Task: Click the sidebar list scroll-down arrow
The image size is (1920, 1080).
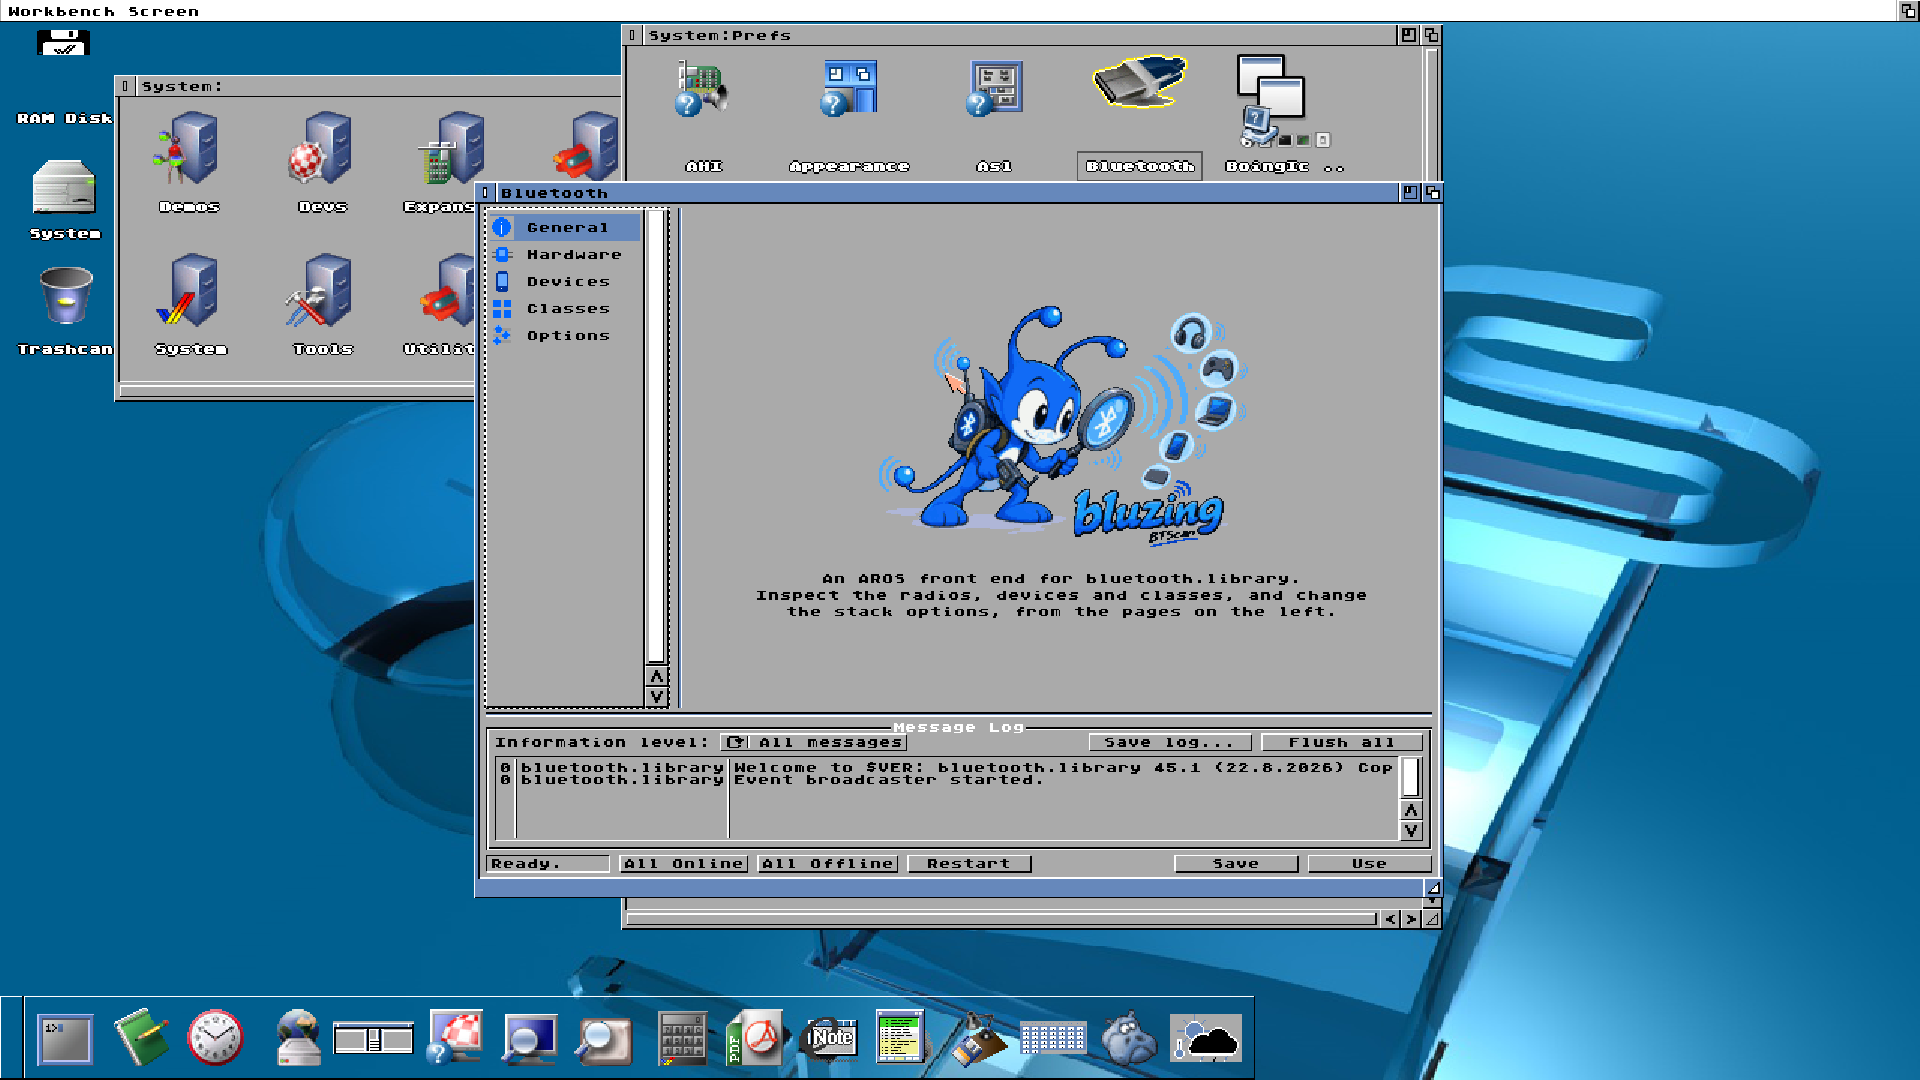Action: point(657,697)
